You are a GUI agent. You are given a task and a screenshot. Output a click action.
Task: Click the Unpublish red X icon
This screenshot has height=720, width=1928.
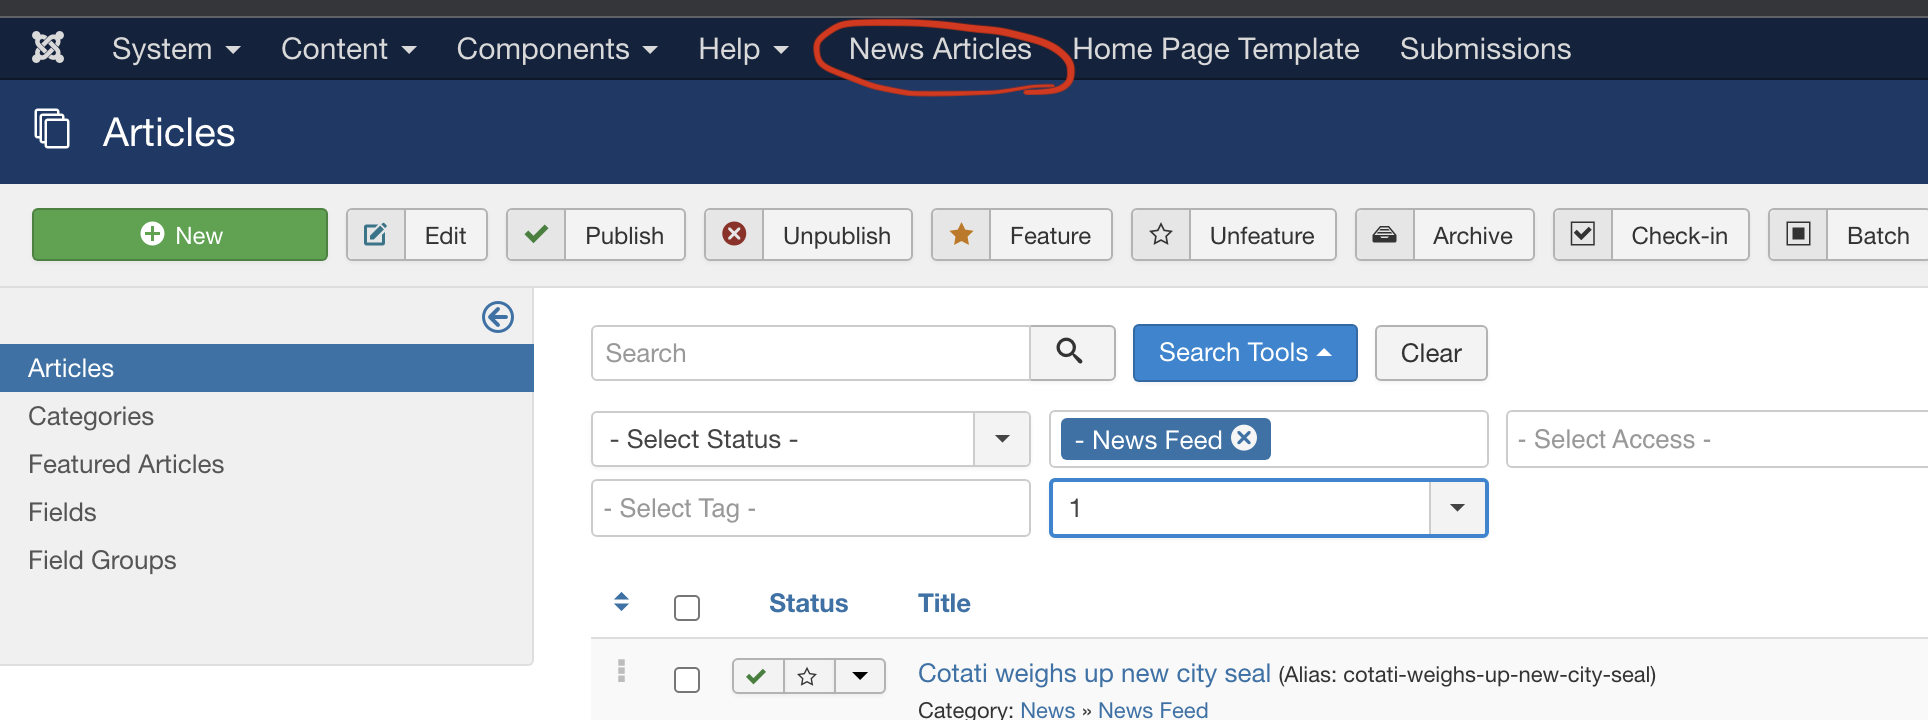[x=734, y=235]
